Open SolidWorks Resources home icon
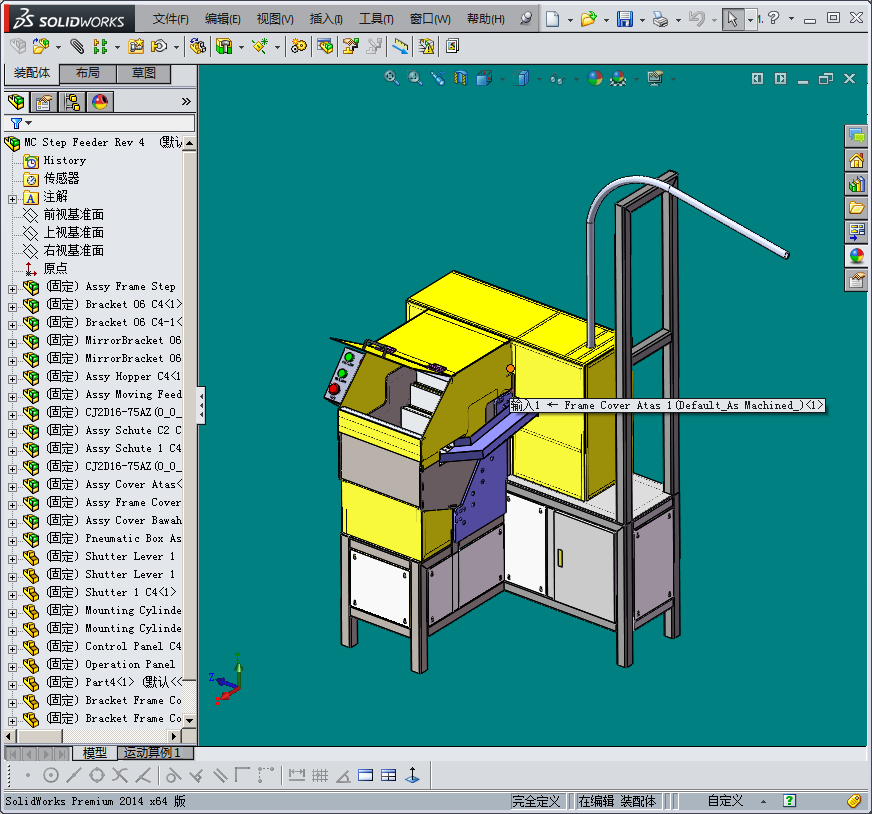The width and height of the screenshot is (872, 814). pyautogui.click(x=856, y=160)
